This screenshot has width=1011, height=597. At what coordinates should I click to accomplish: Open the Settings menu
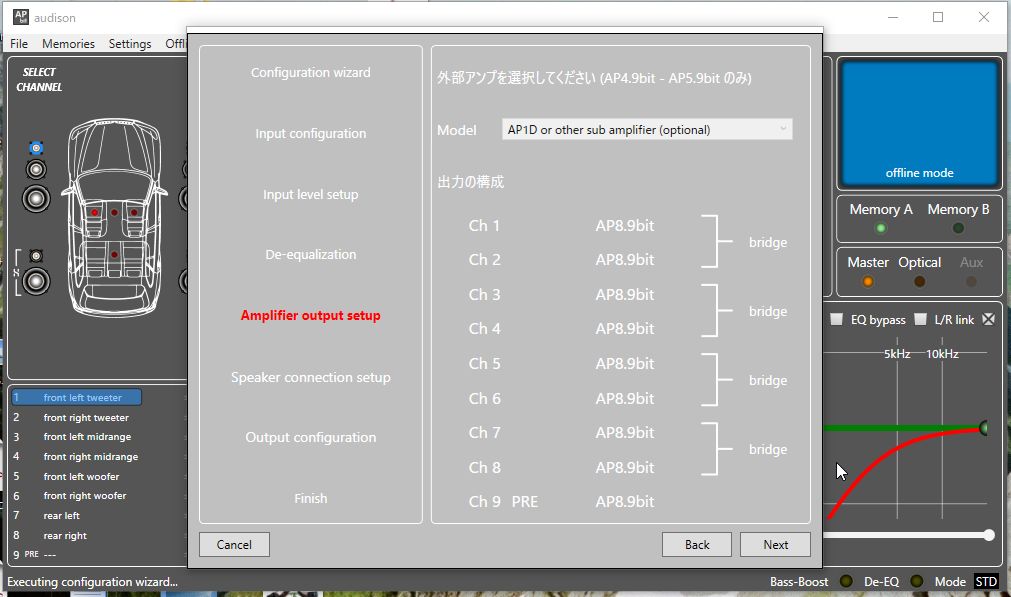130,44
